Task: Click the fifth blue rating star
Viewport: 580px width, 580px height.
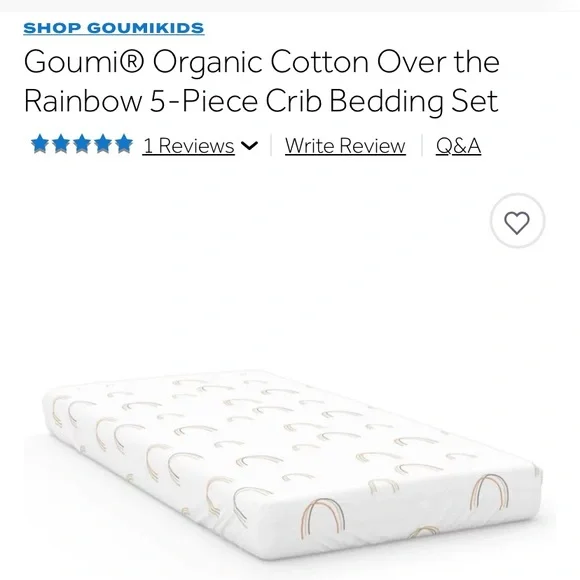Action: (x=124, y=144)
